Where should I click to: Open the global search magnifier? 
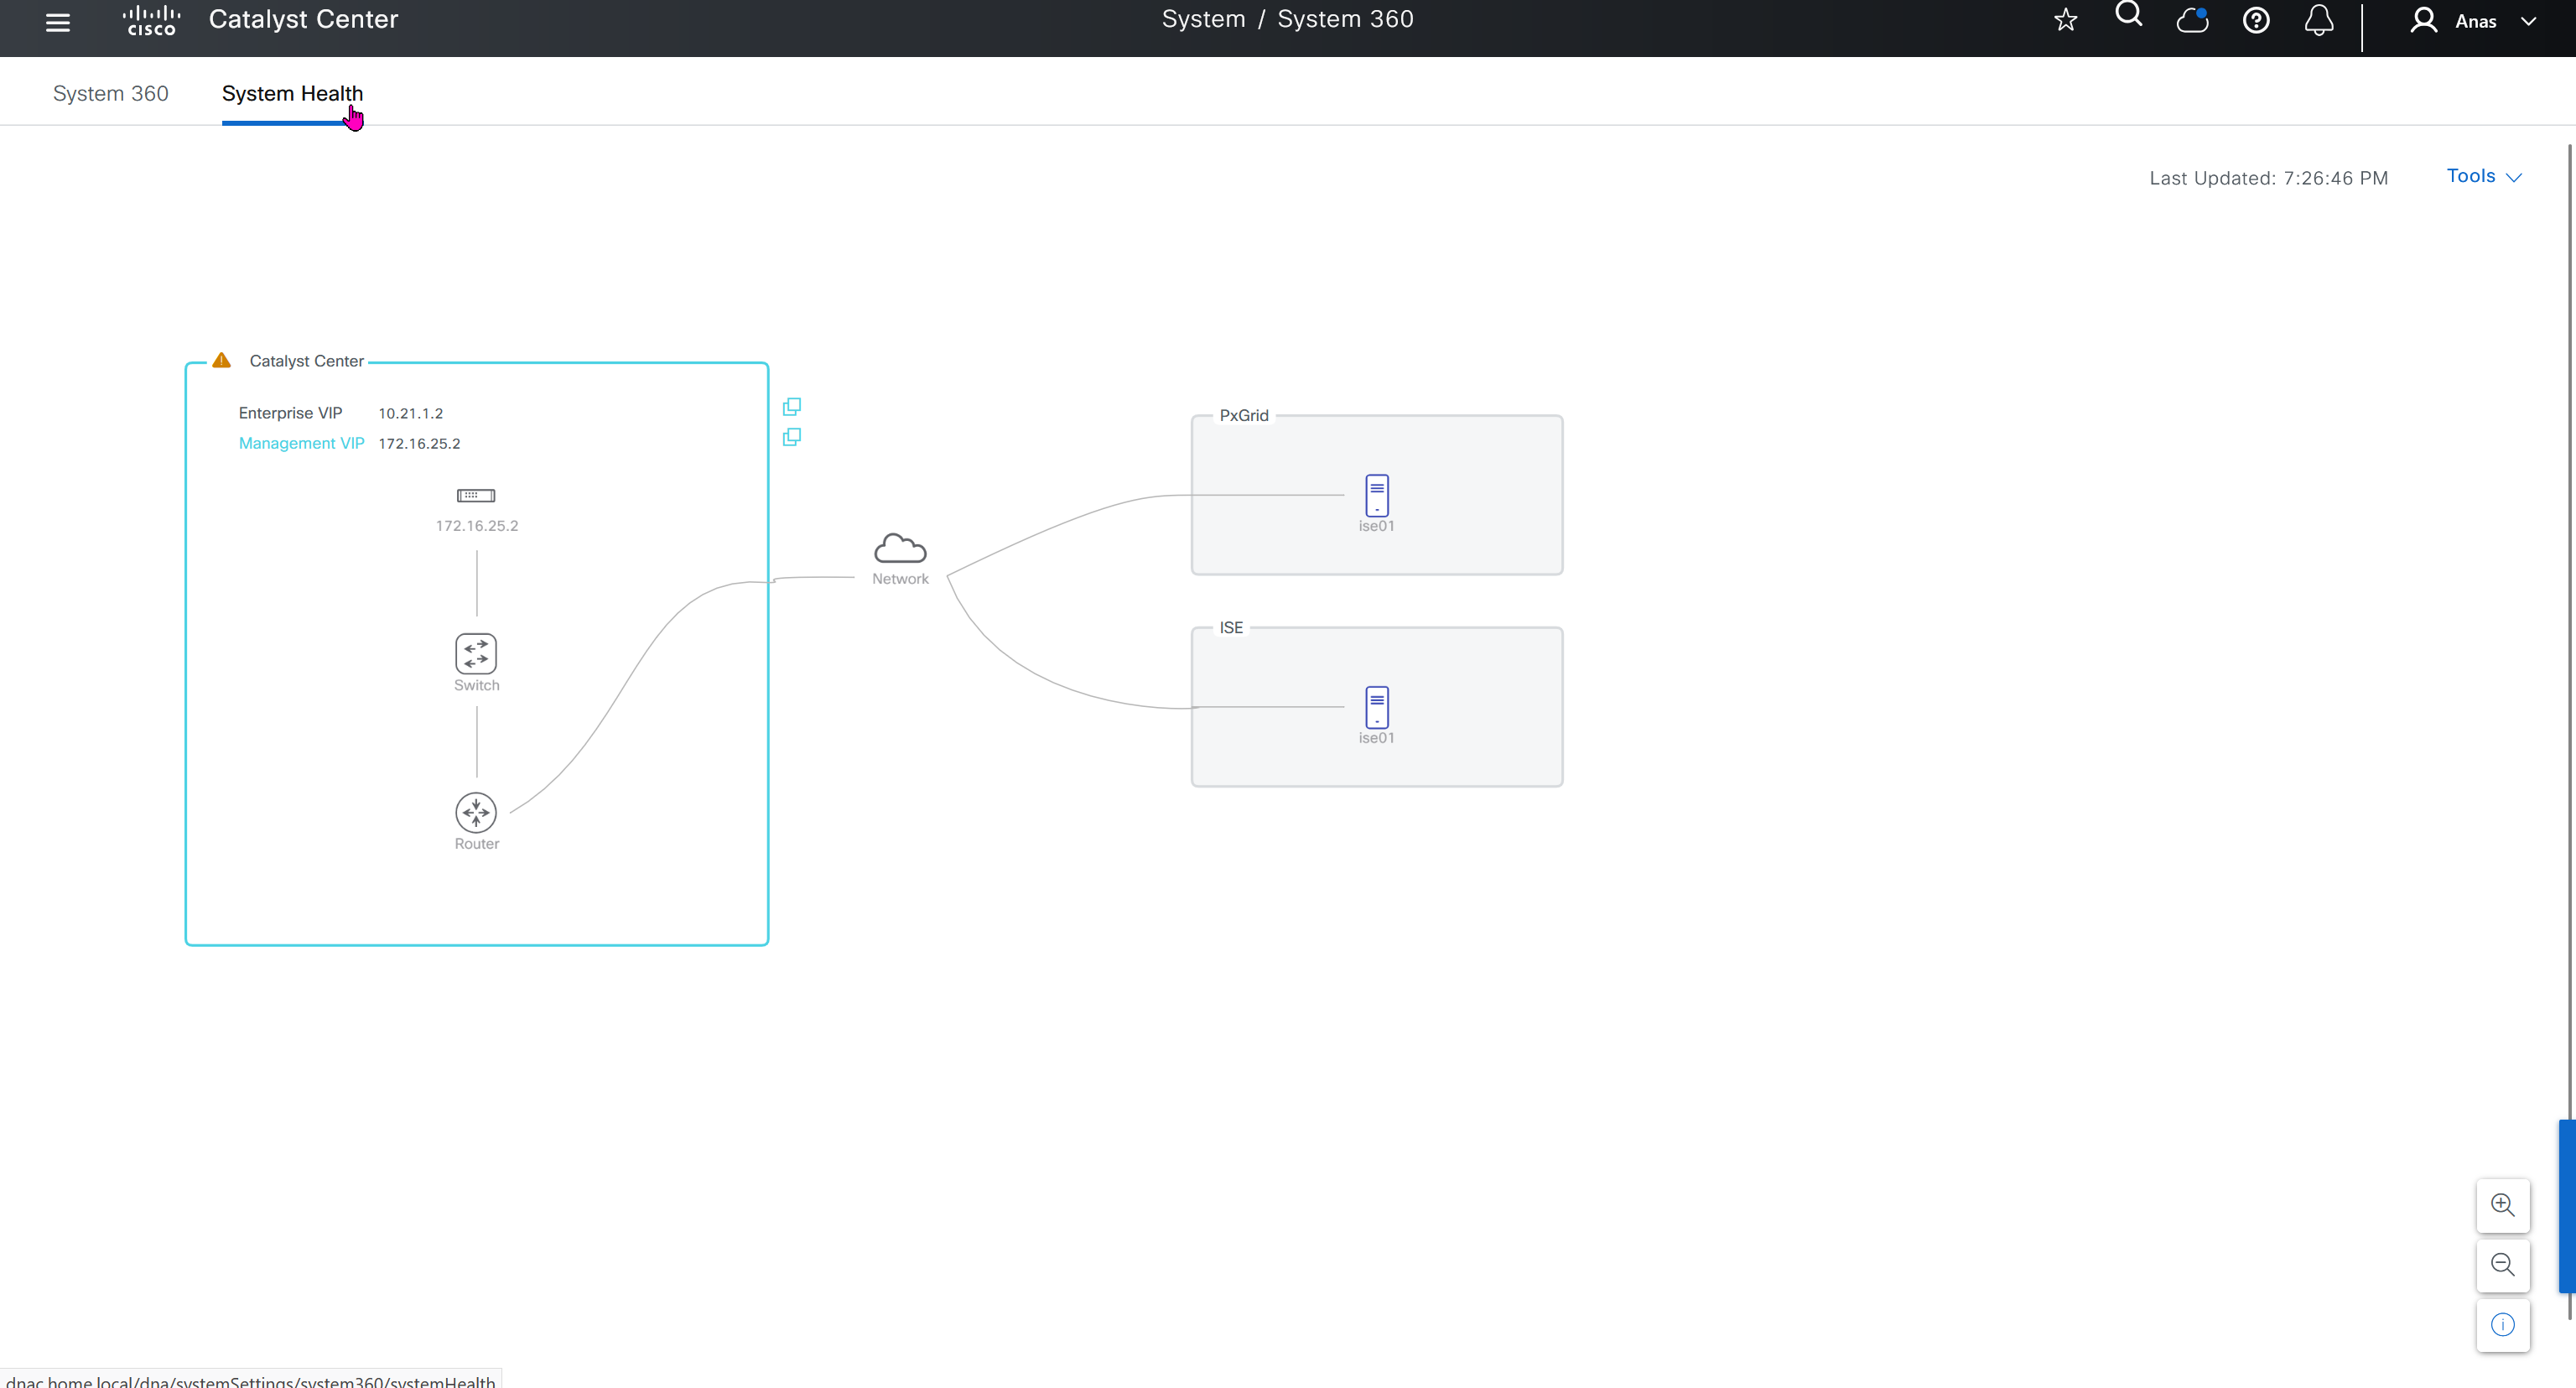(2128, 16)
